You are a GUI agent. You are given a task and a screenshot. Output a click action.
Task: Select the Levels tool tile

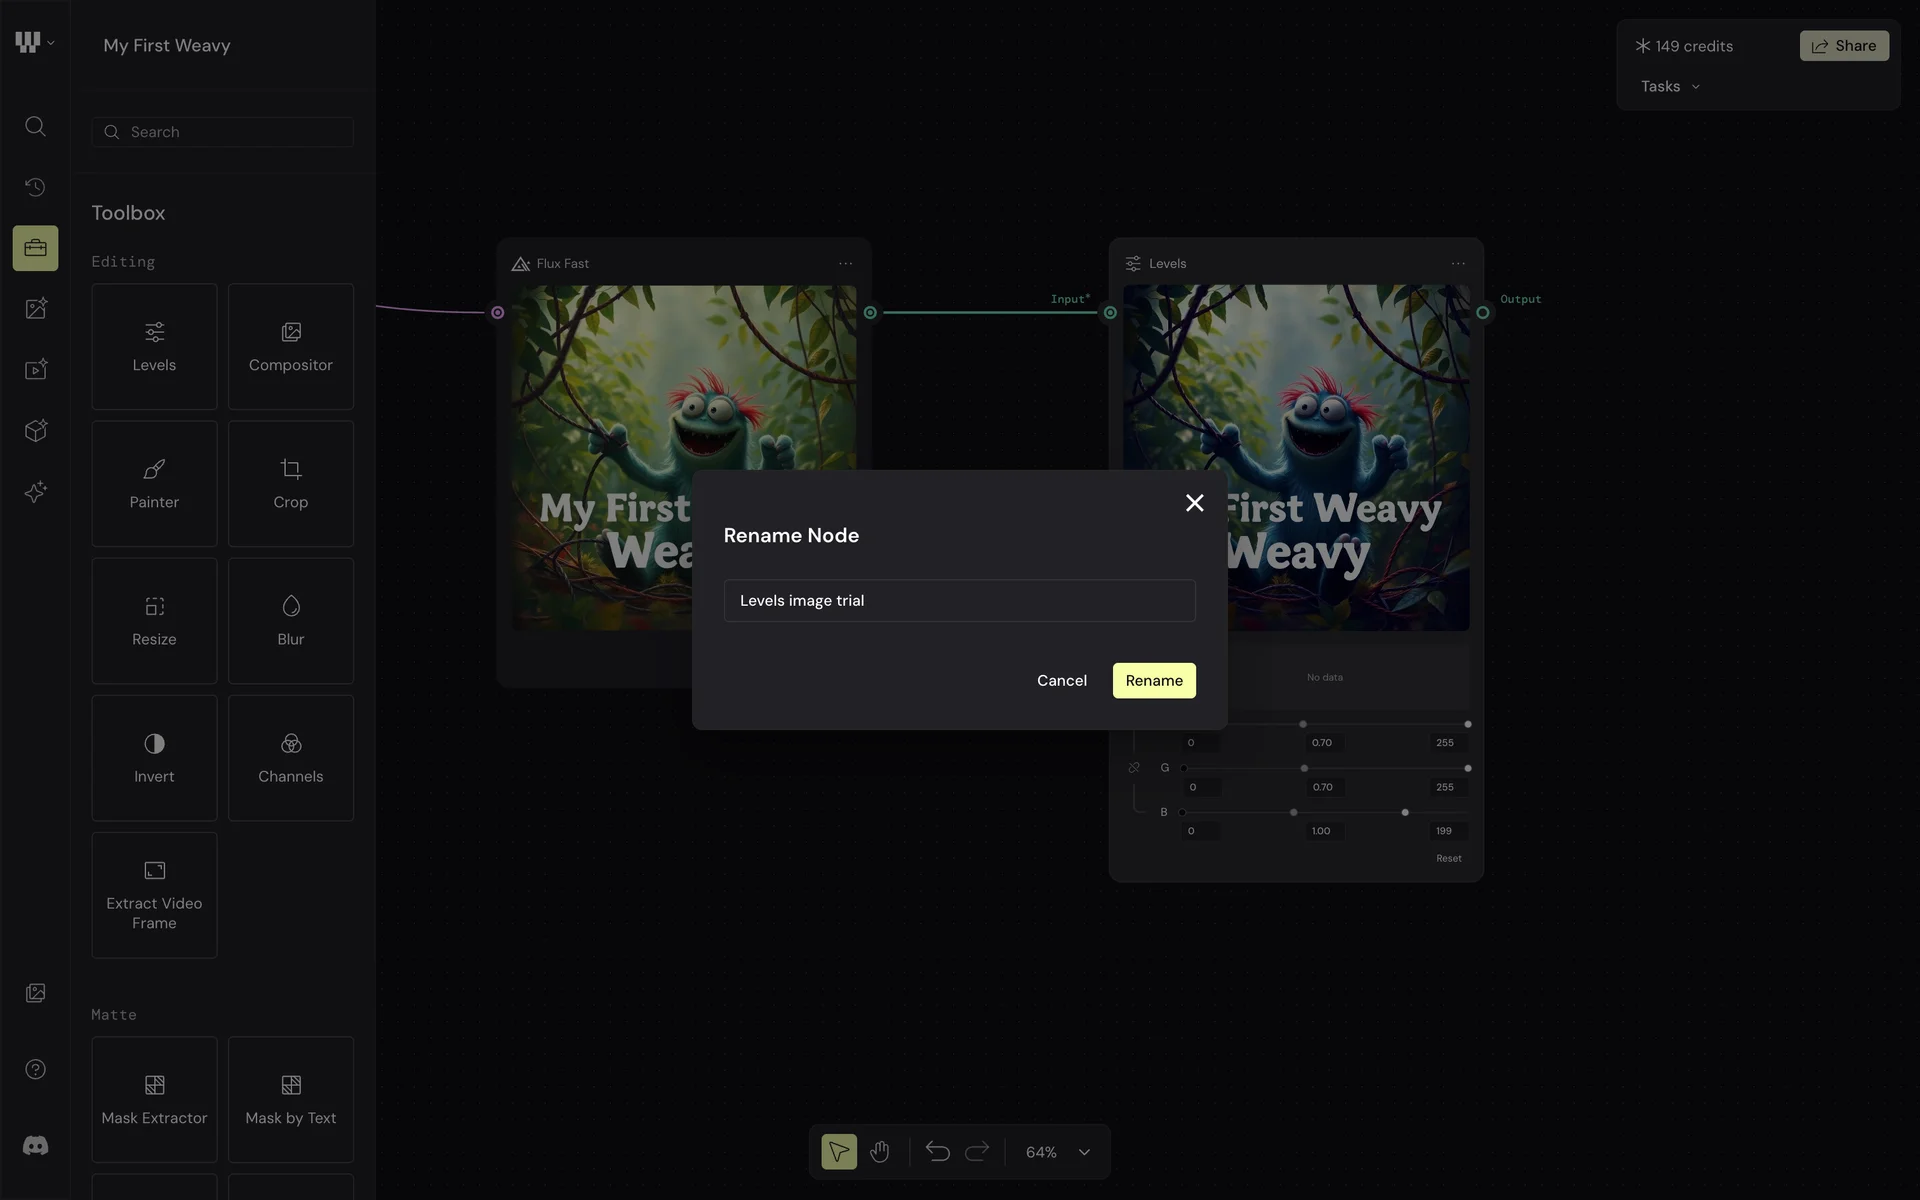(154, 346)
